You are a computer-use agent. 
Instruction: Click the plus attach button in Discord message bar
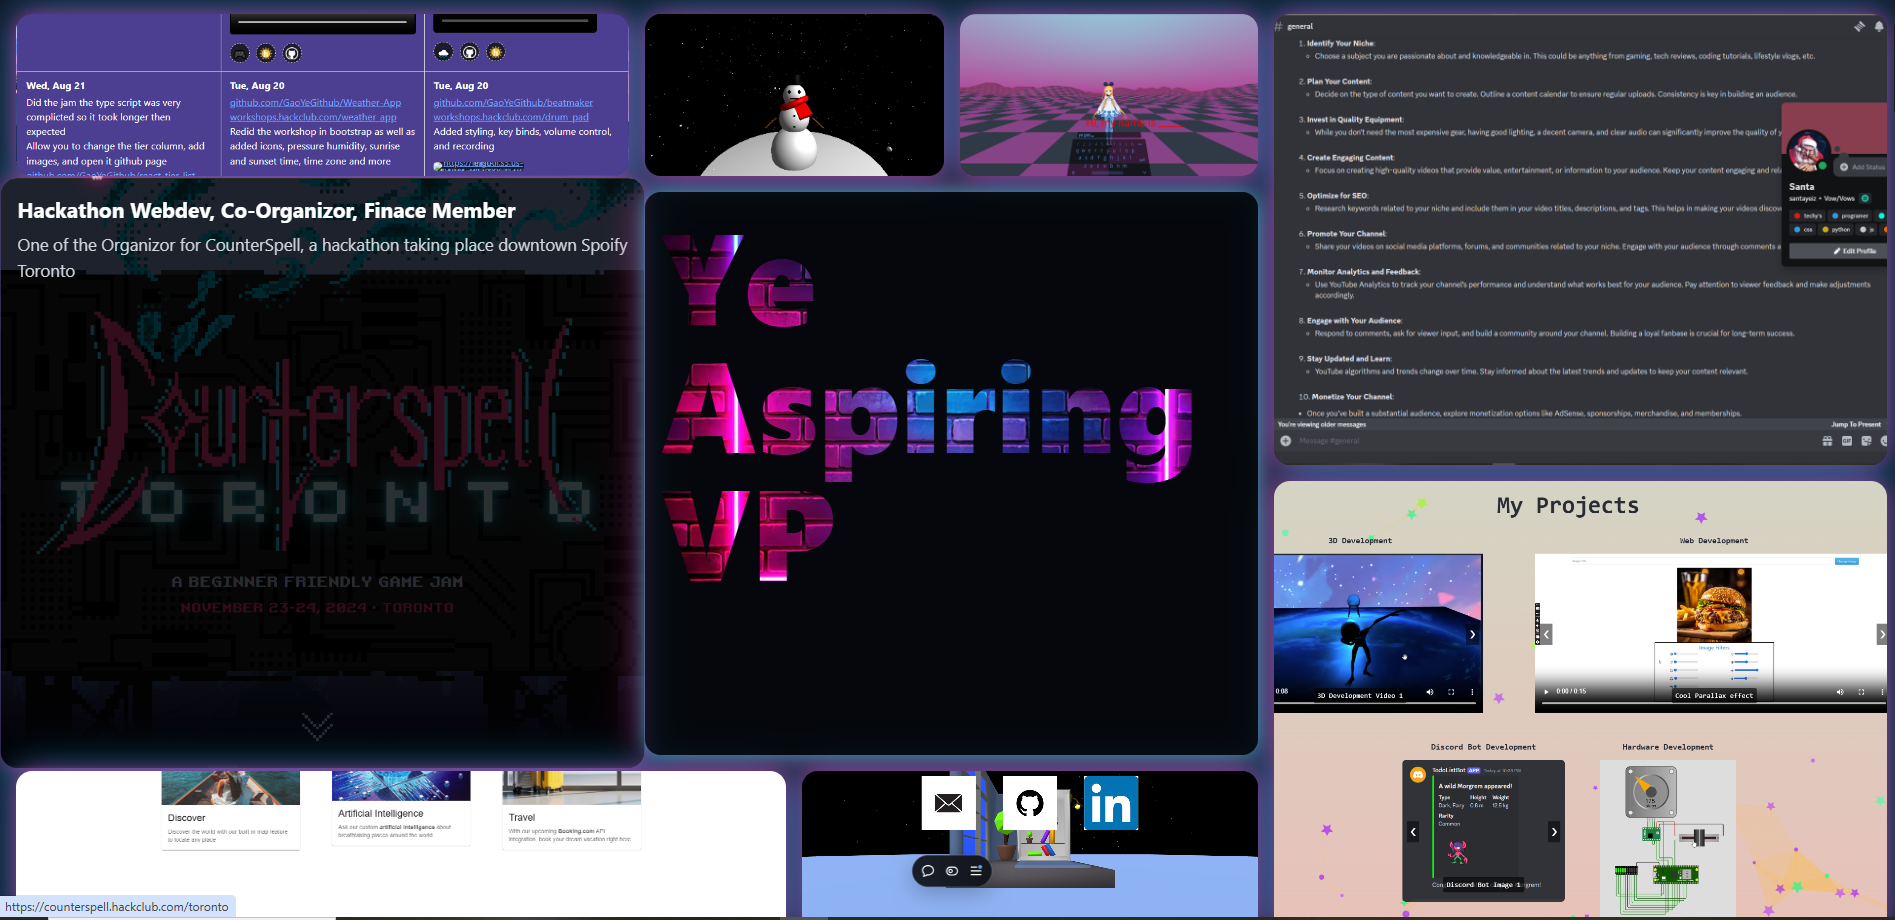(x=1286, y=441)
